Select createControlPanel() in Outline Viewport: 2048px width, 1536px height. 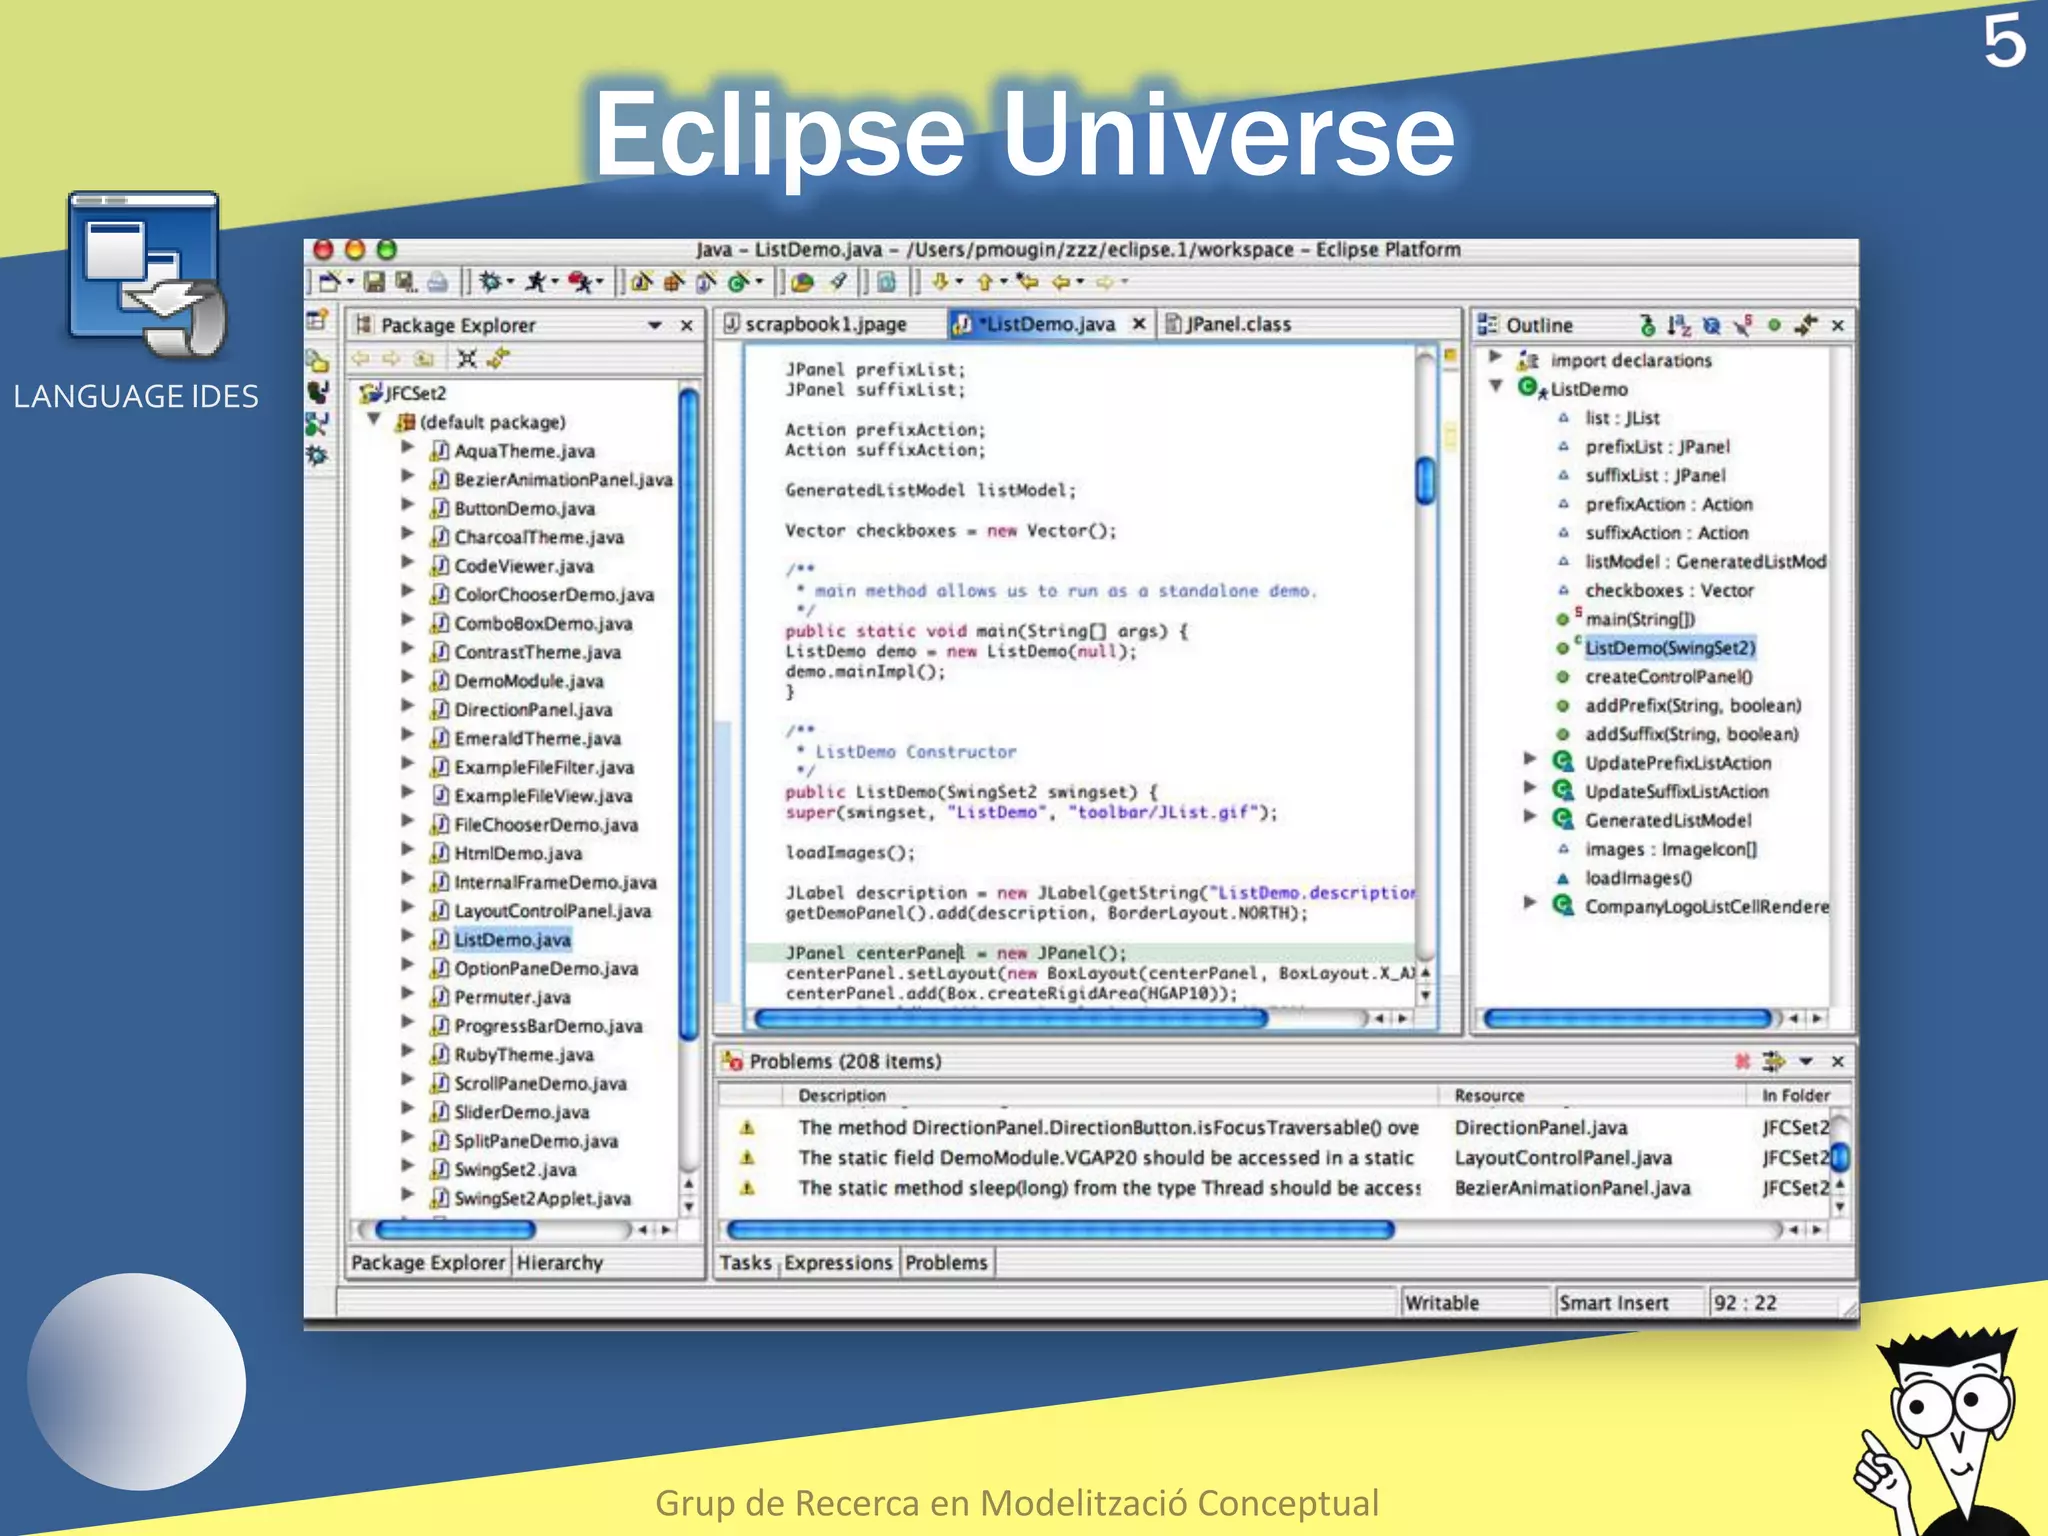[1668, 676]
